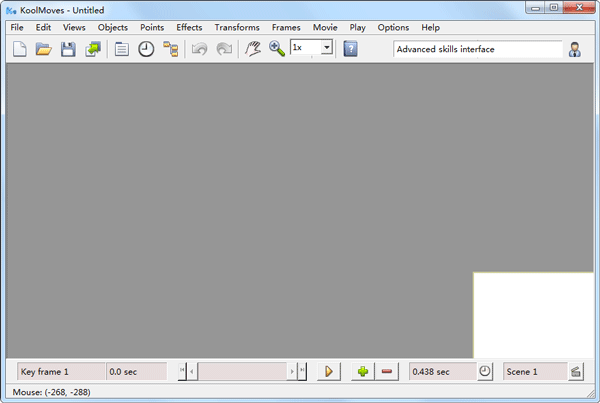Click the Key frame 1 field
Viewport: 600px width, 403px height.
[x=61, y=372]
